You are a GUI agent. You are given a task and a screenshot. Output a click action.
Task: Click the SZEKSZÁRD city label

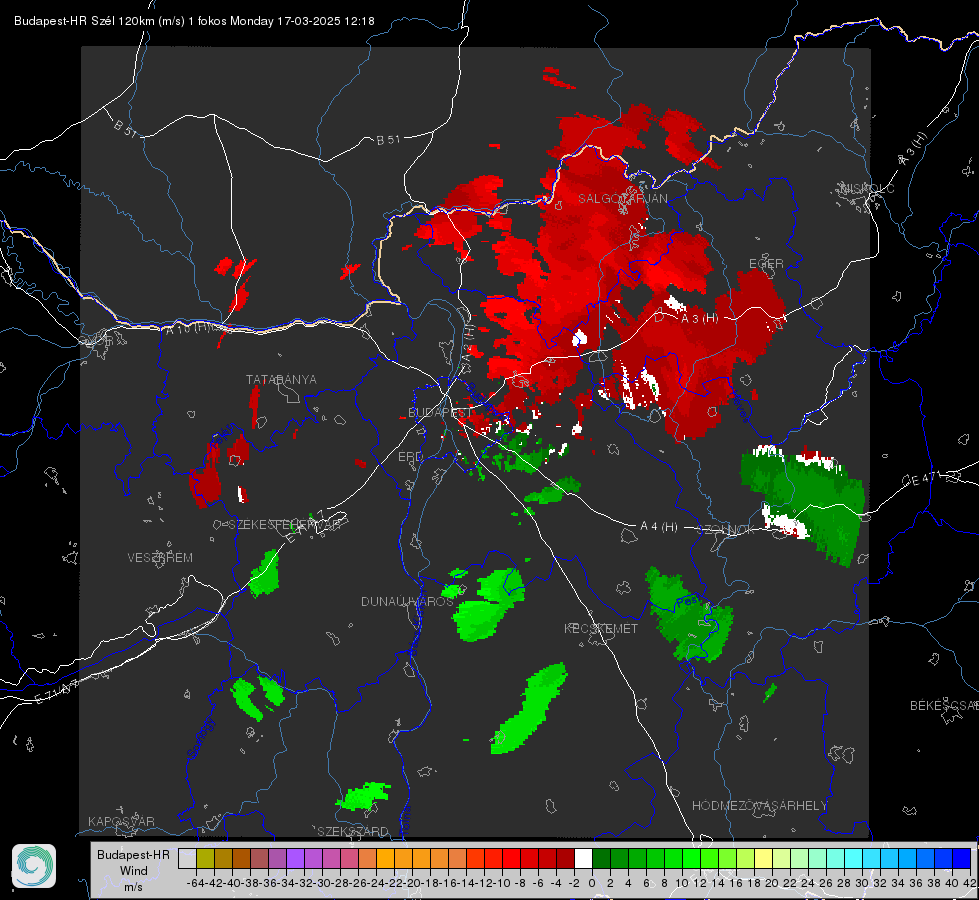pyautogui.click(x=353, y=831)
